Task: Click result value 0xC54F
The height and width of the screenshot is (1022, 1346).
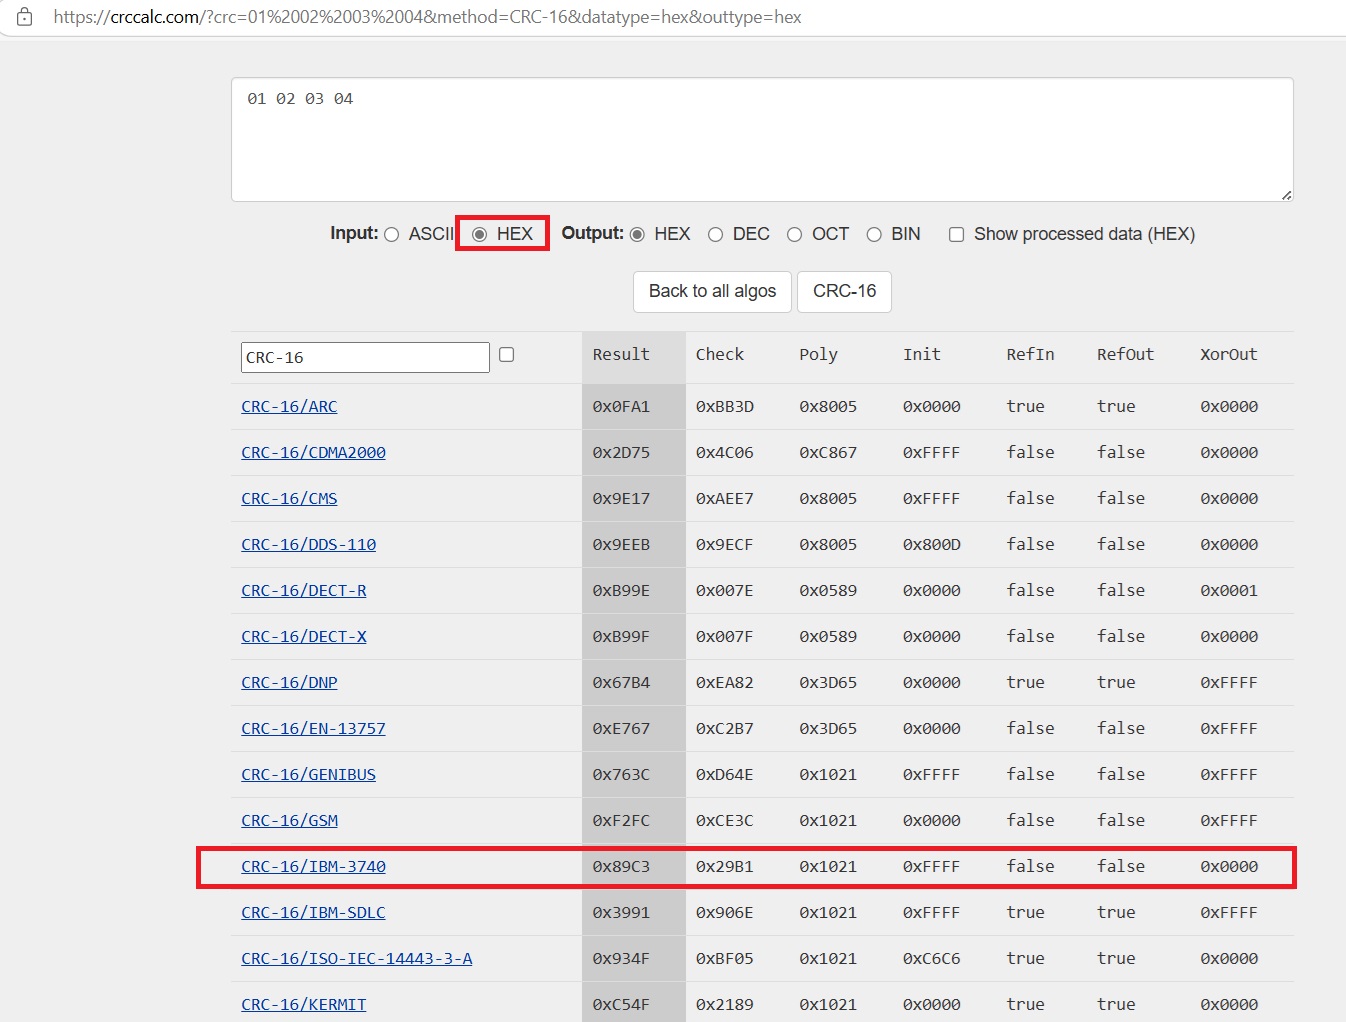Action: click(x=620, y=1004)
